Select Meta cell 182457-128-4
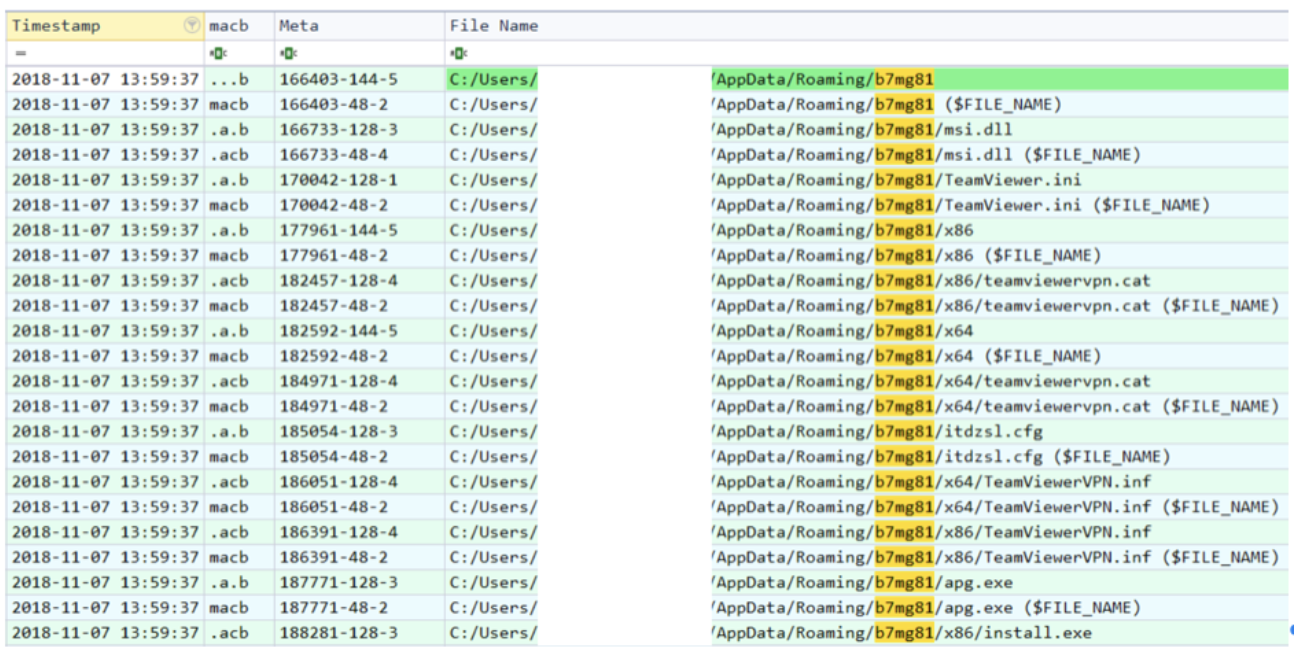Screen dimensions: 1302x660 (x=360, y=280)
